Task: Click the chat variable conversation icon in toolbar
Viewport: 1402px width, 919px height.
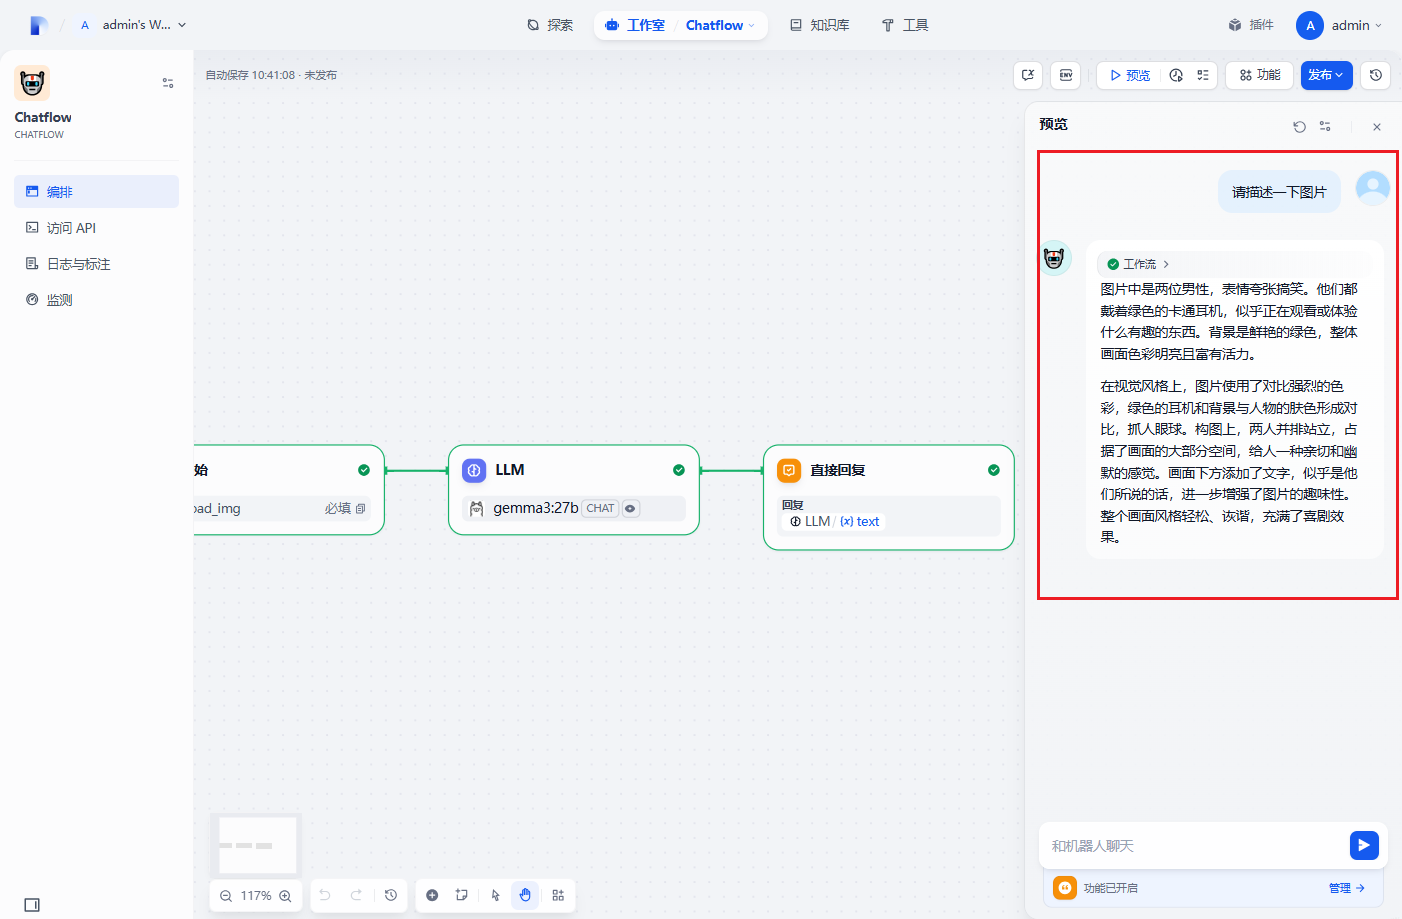Action: [1028, 75]
